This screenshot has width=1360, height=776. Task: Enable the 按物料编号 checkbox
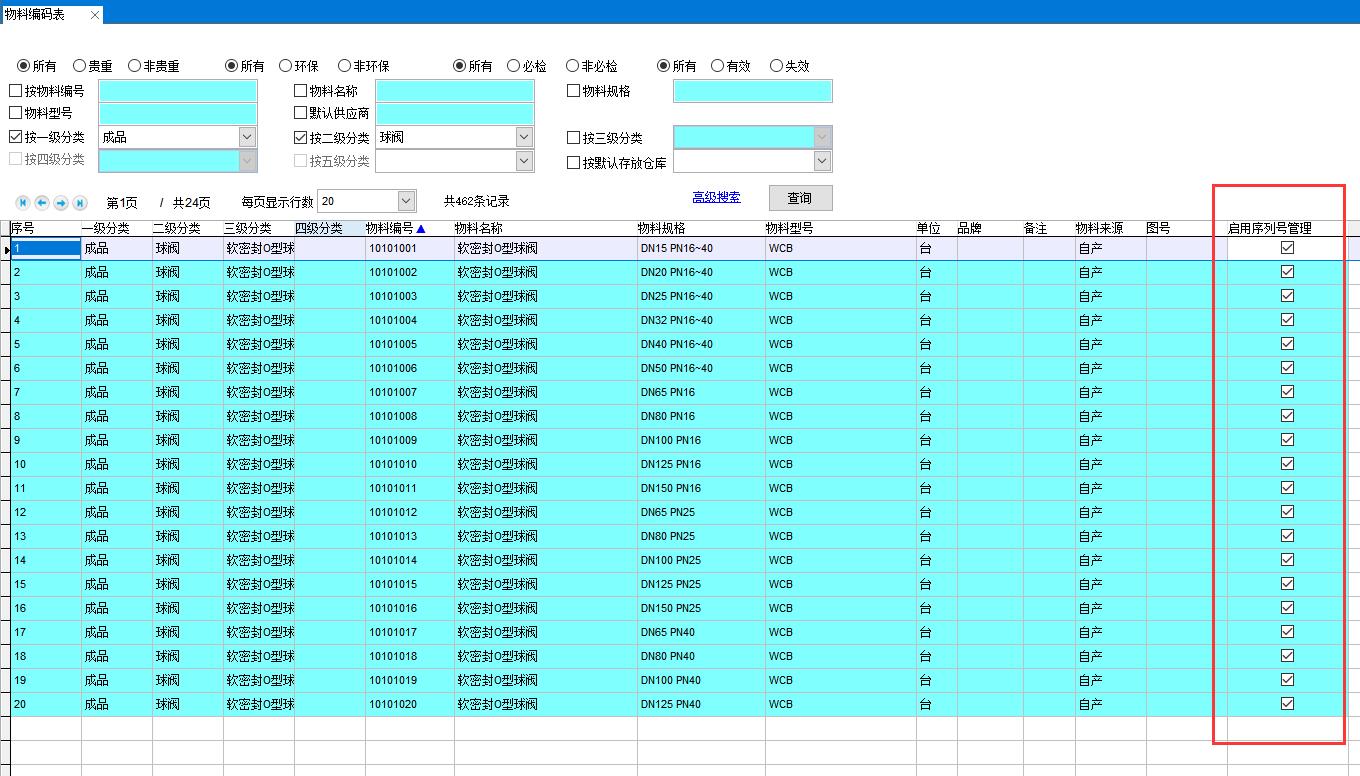coord(16,91)
